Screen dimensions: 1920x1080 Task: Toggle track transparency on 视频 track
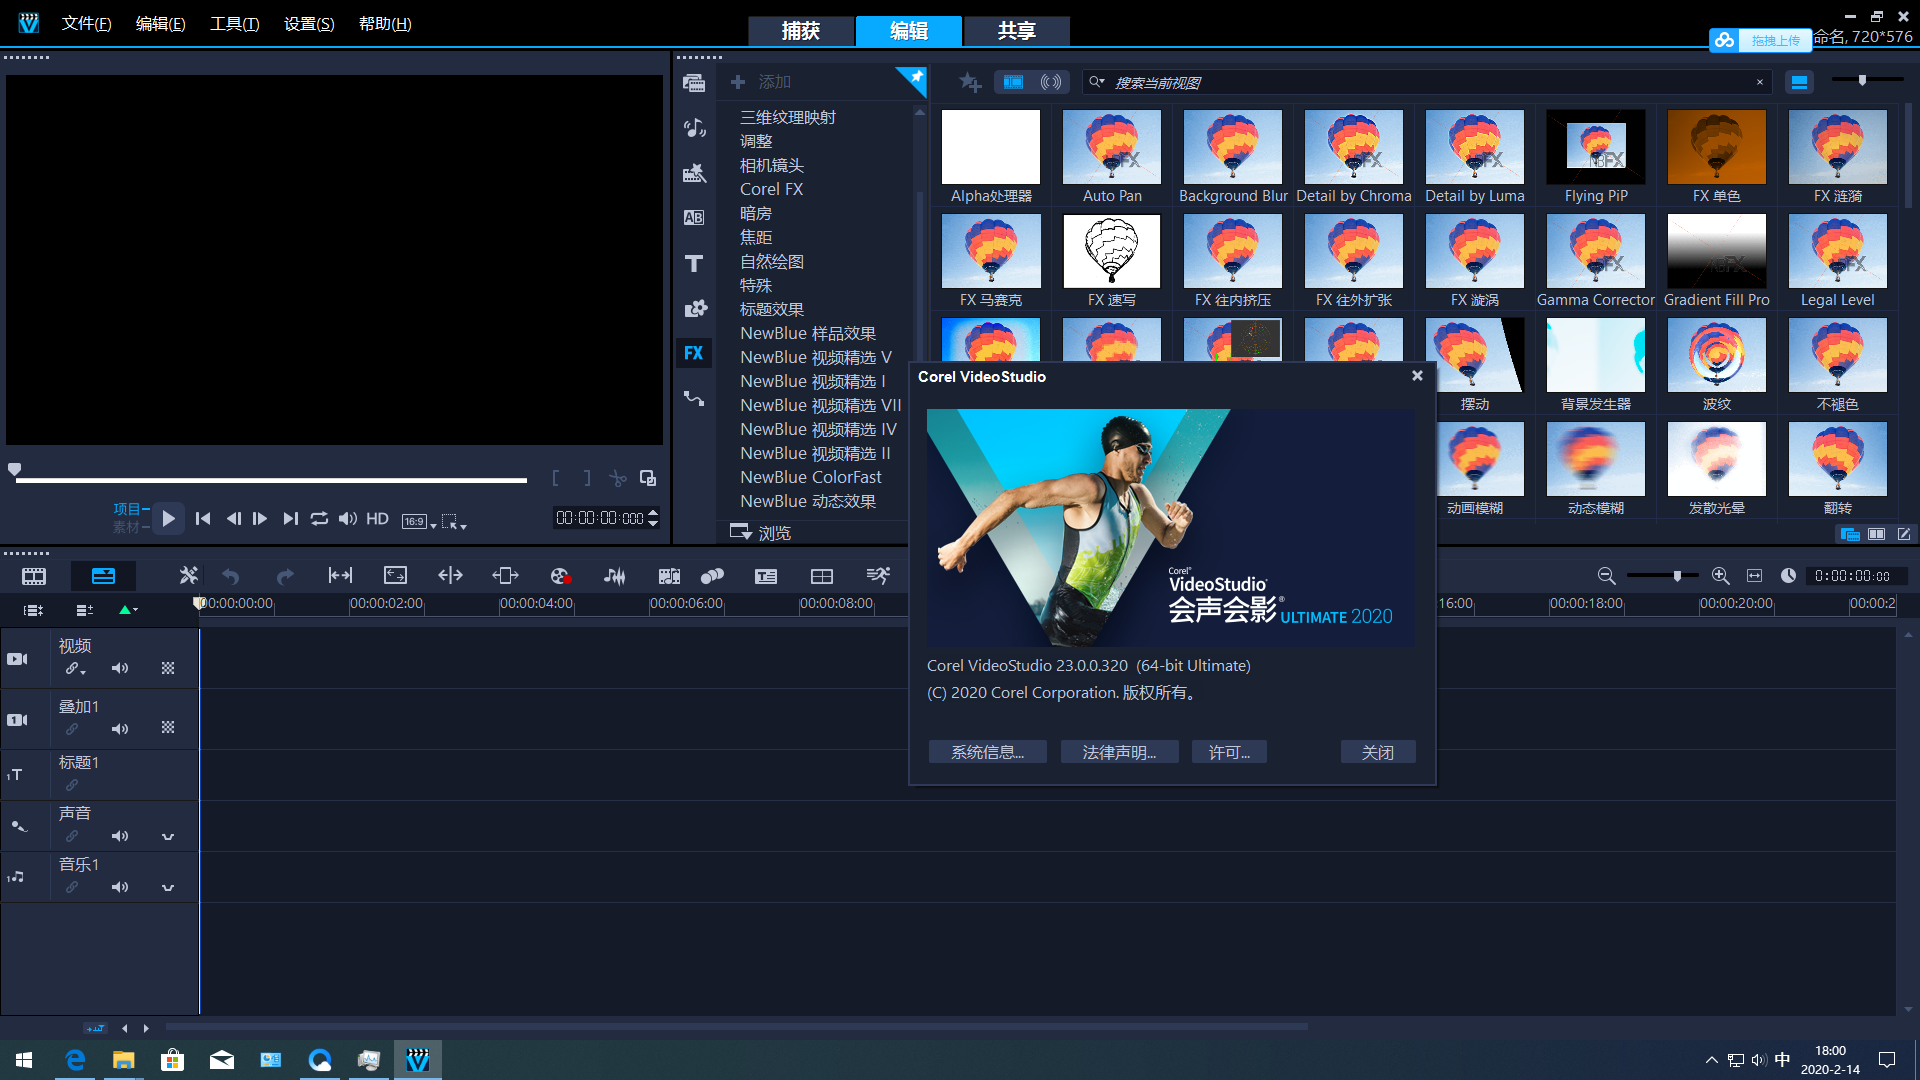168,669
